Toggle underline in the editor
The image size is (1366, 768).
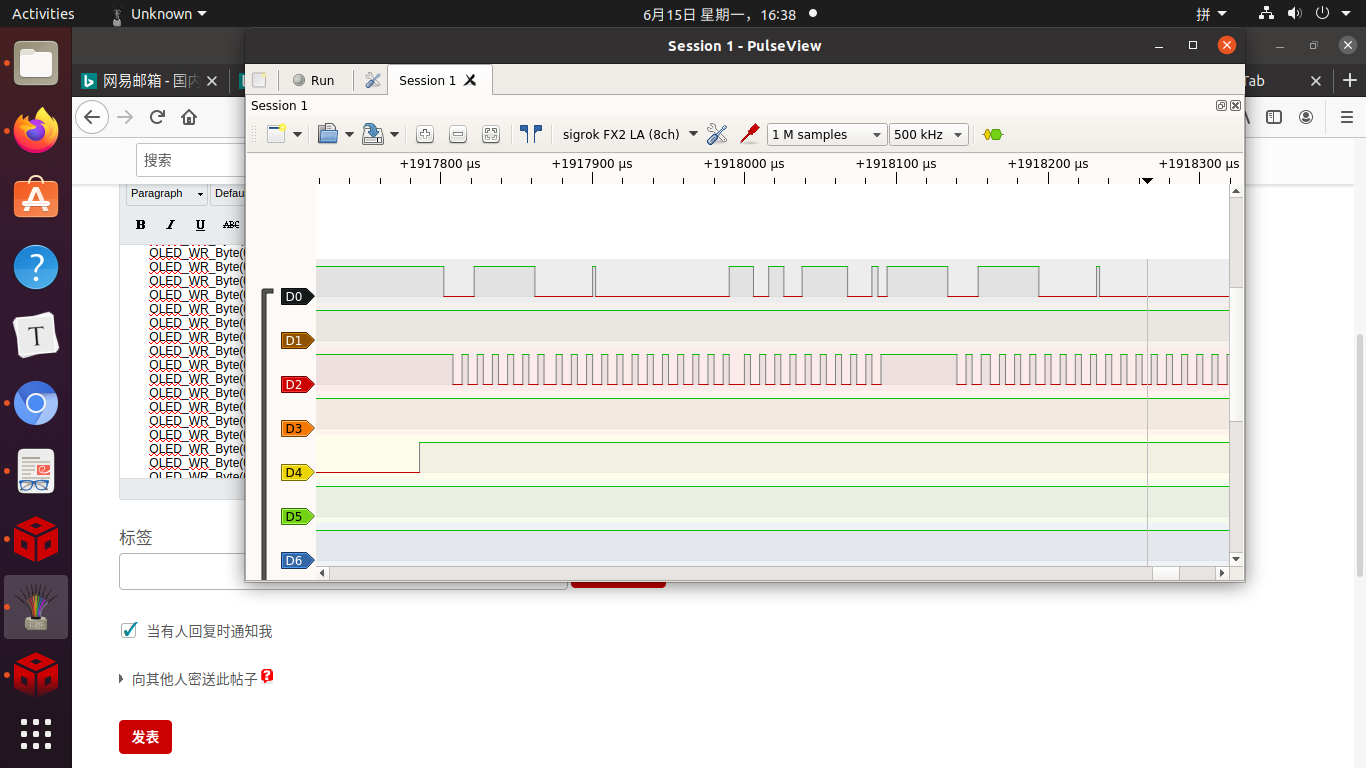pyautogui.click(x=200, y=224)
